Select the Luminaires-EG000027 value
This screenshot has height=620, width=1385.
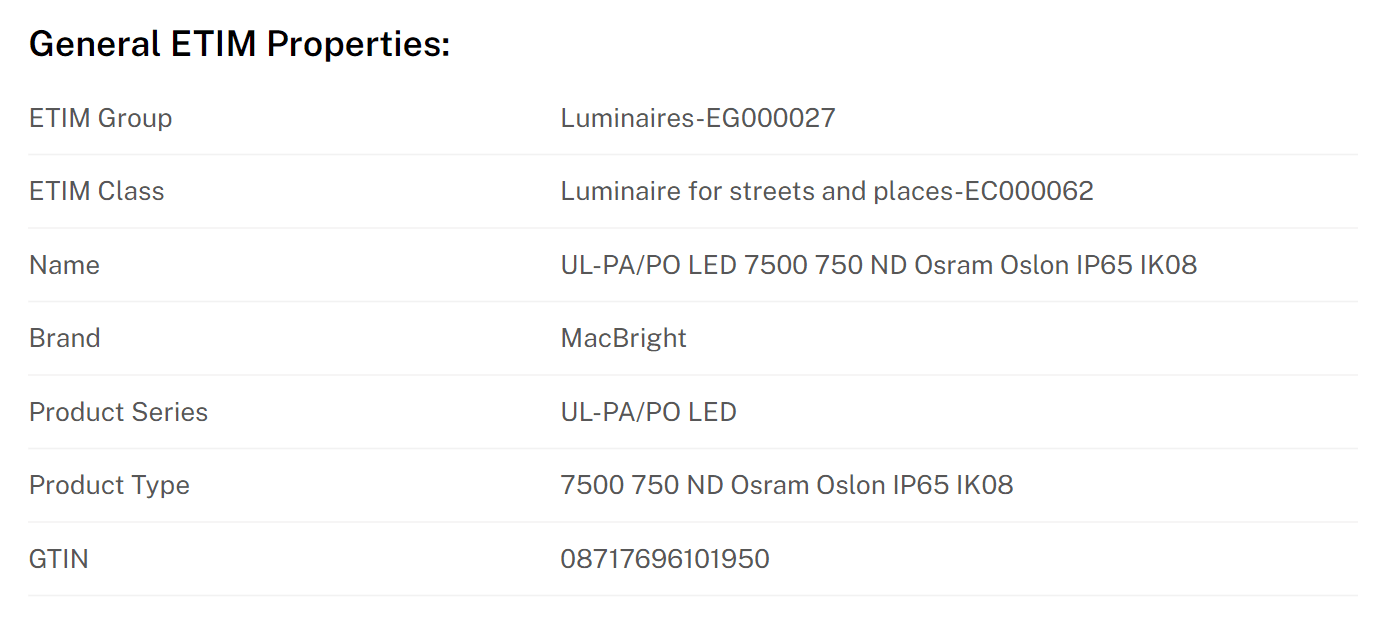[x=697, y=118]
